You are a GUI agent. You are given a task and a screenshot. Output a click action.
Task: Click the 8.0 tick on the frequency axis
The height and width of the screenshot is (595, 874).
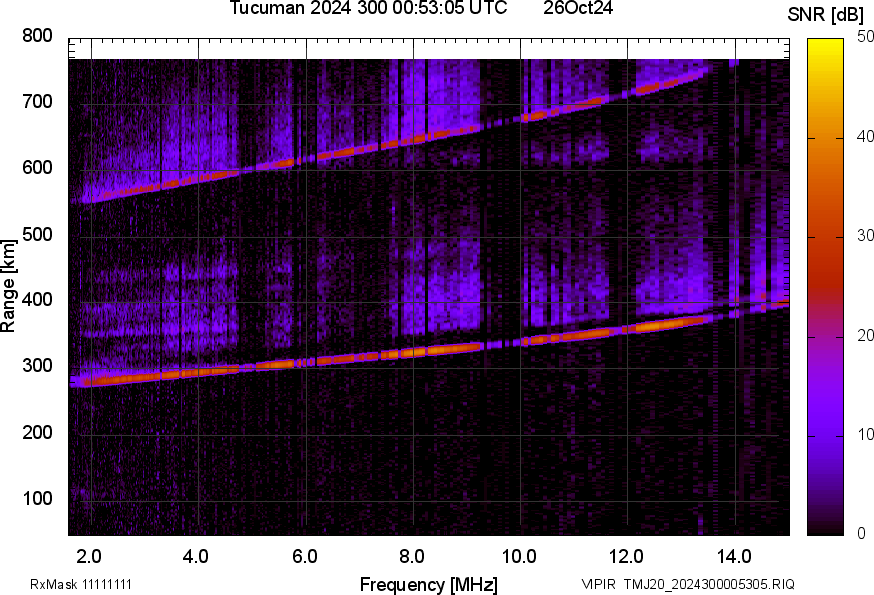pos(412,556)
